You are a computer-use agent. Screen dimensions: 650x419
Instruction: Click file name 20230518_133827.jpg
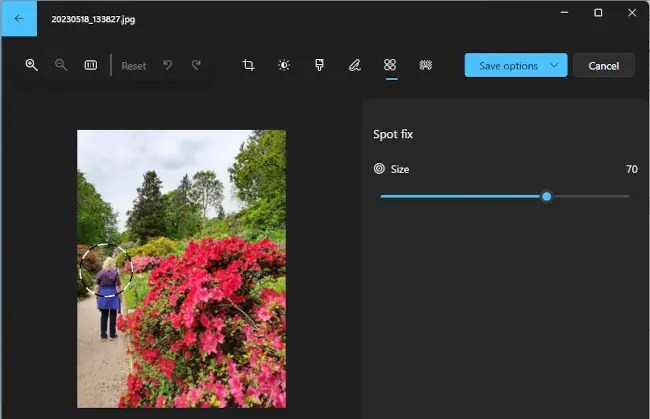(x=93, y=19)
